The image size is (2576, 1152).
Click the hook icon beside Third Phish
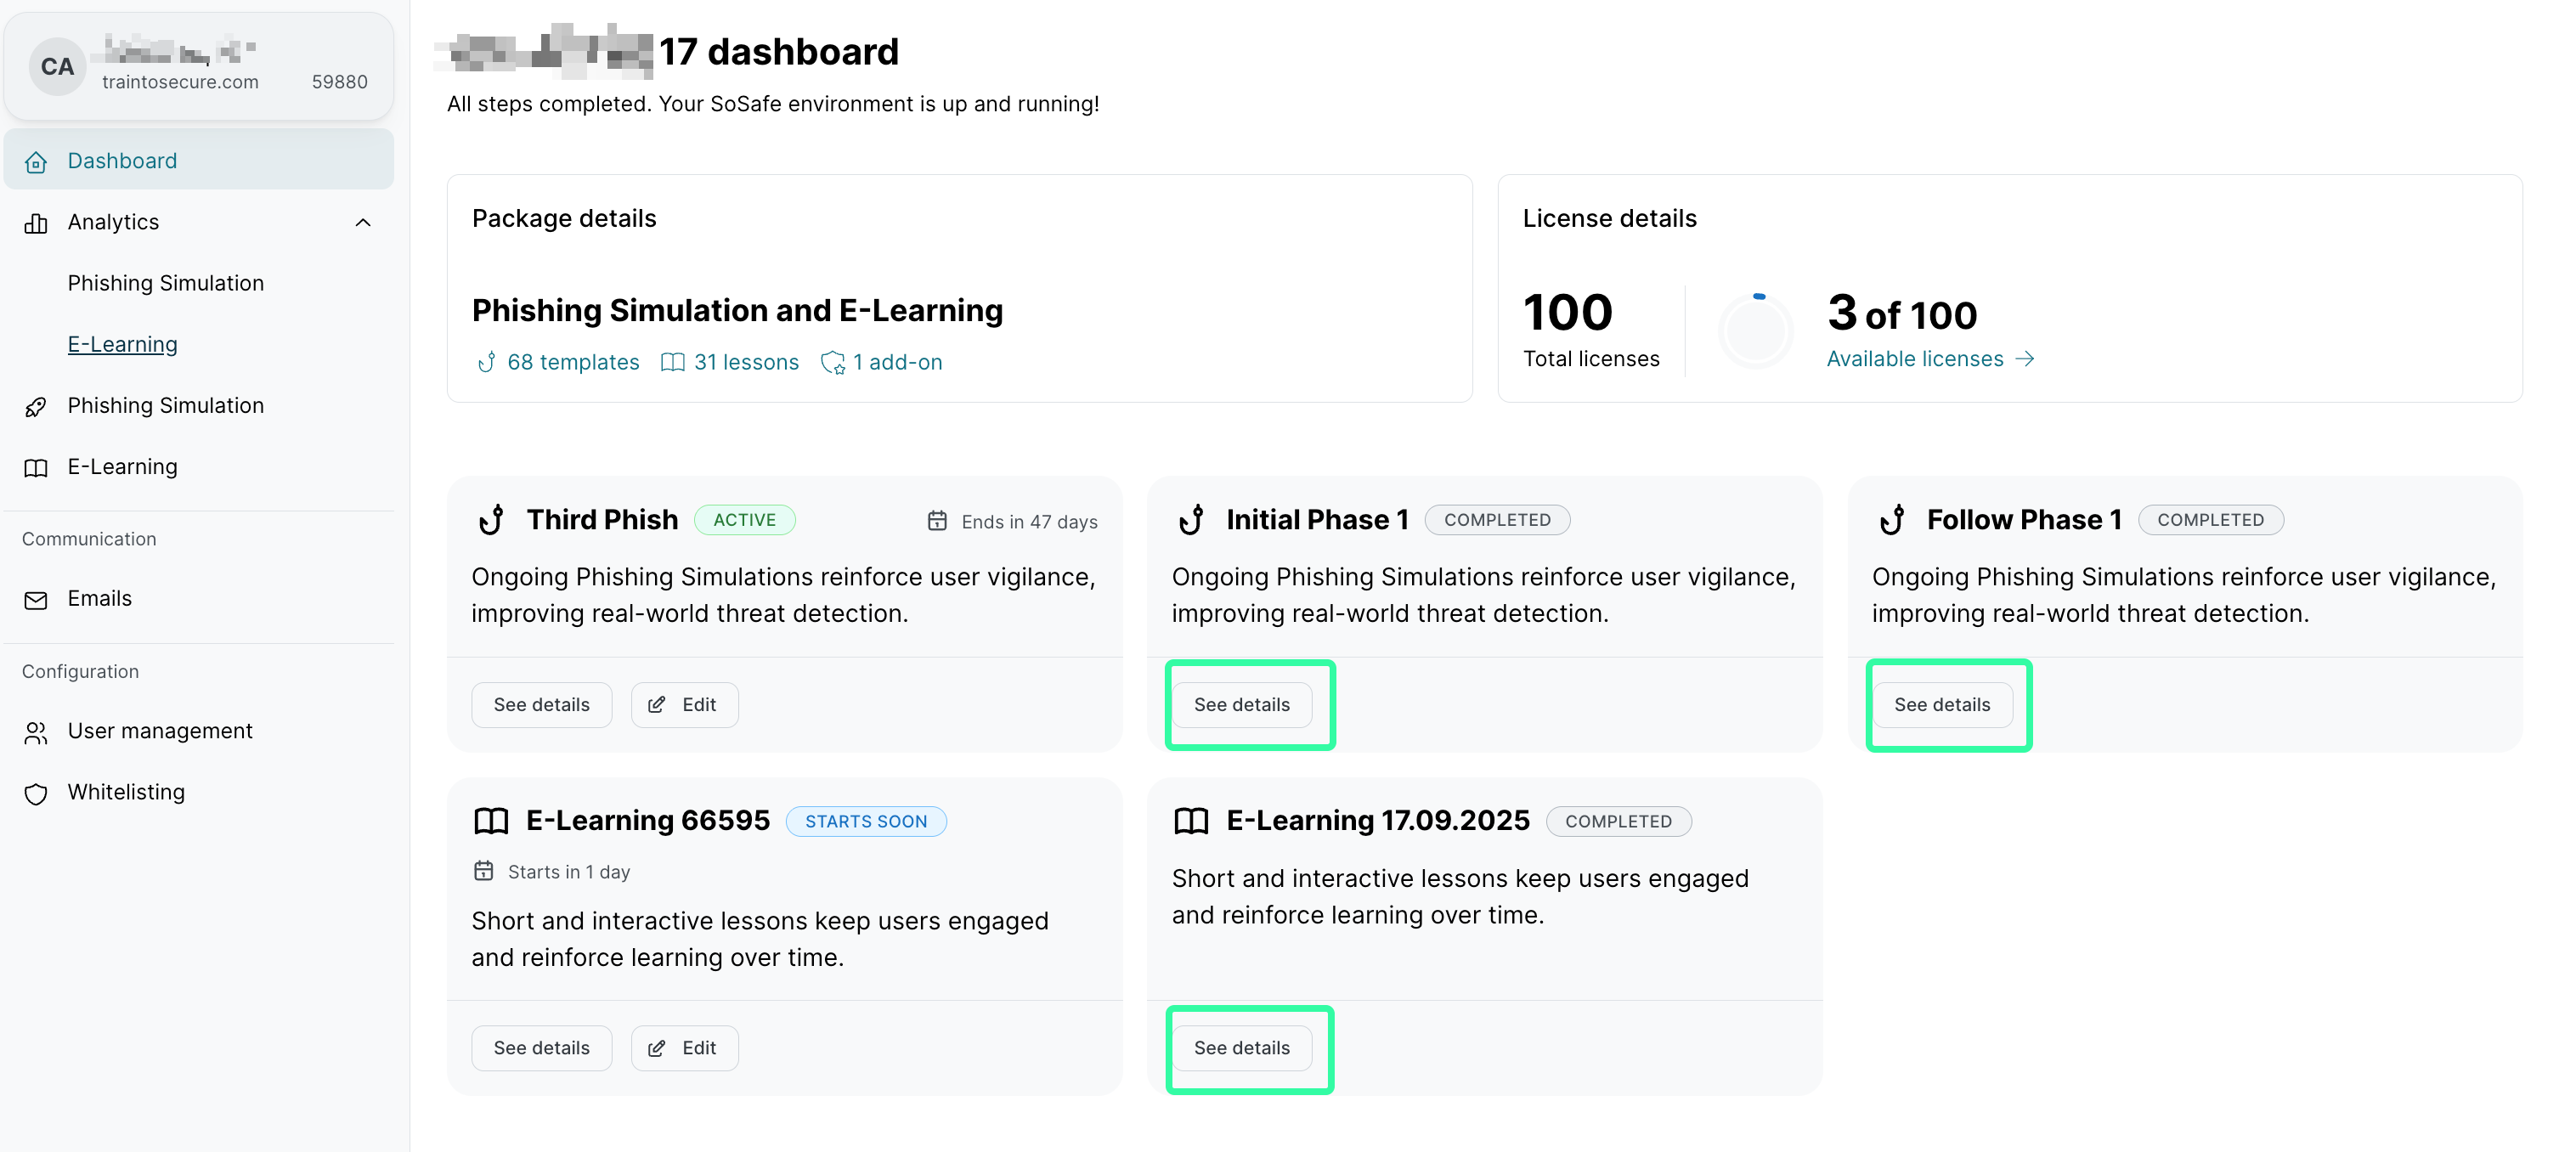point(491,520)
